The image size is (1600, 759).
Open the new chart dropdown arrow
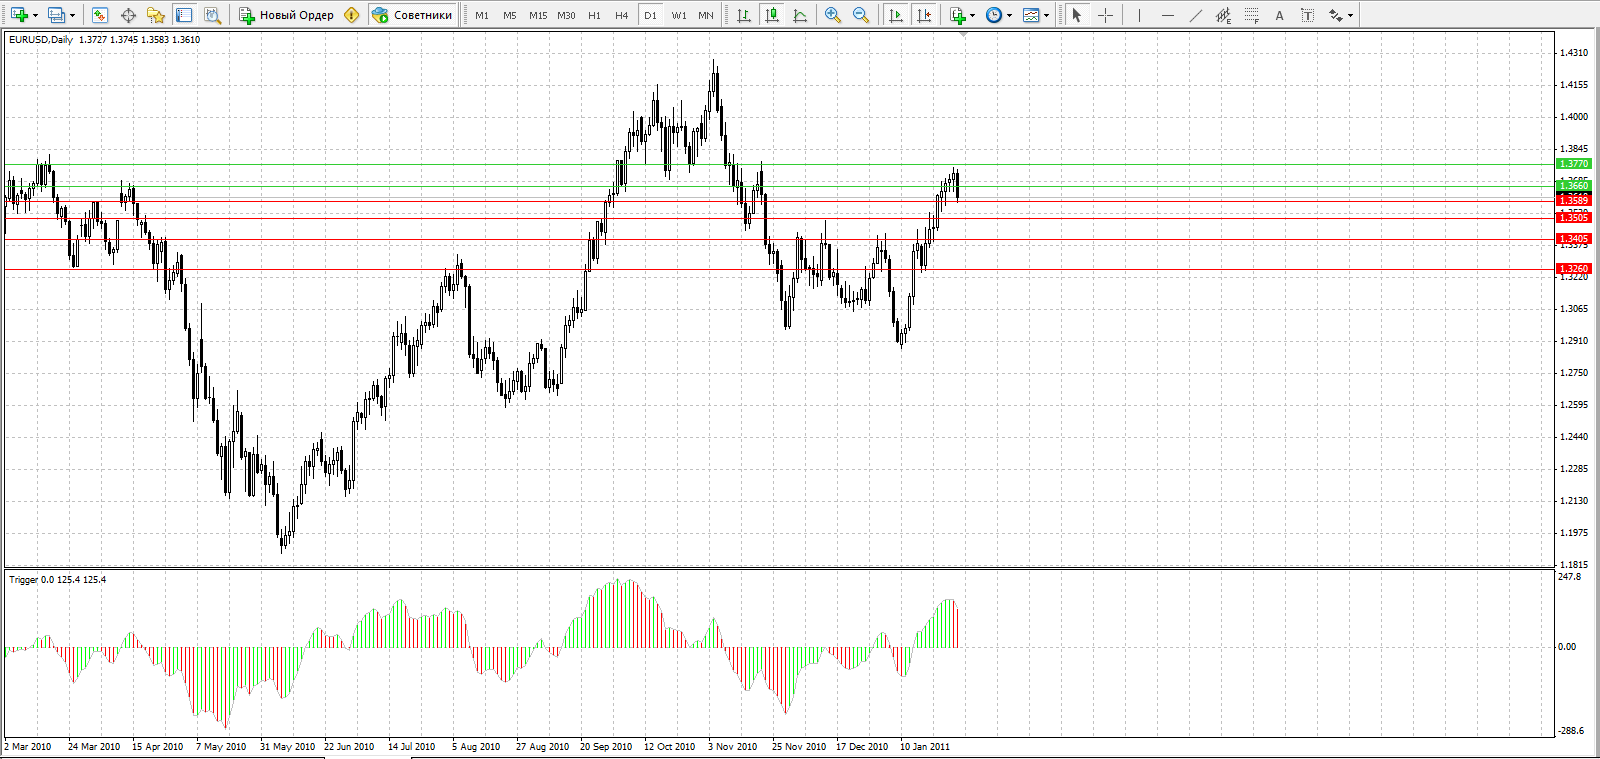click(x=36, y=15)
